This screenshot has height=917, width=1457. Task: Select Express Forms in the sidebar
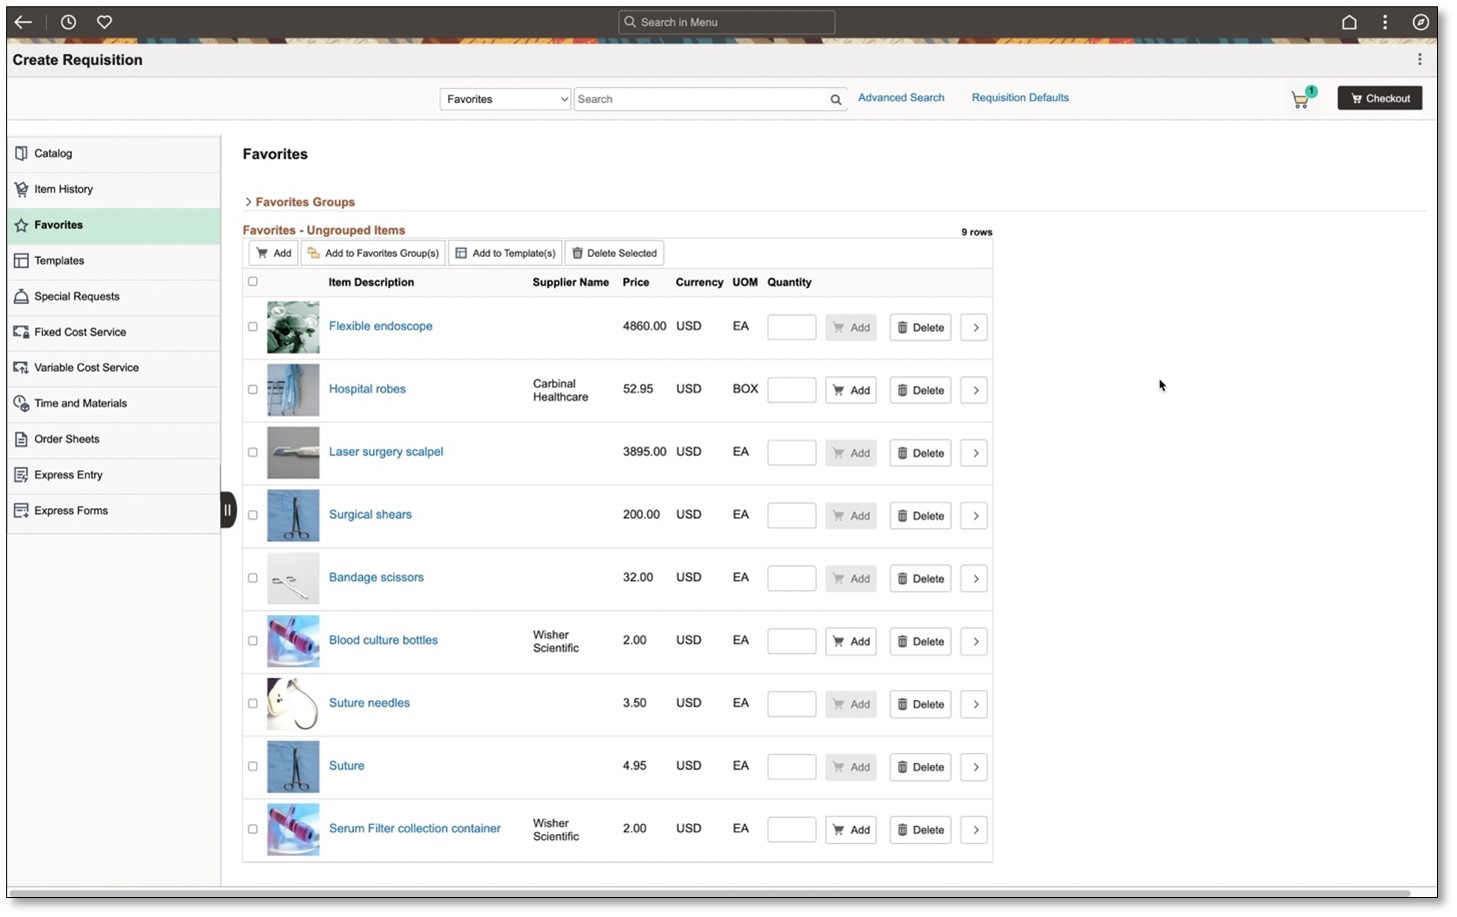pyautogui.click(x=70, y=511)
